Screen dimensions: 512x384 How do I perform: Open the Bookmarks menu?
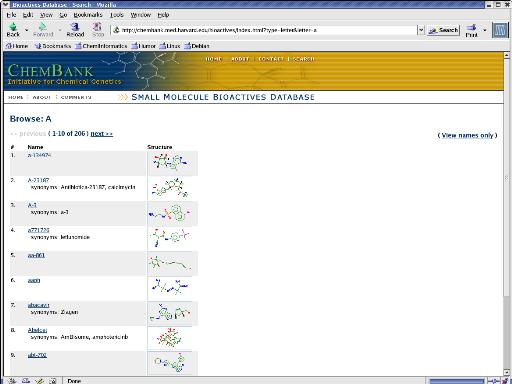point(88,15)
